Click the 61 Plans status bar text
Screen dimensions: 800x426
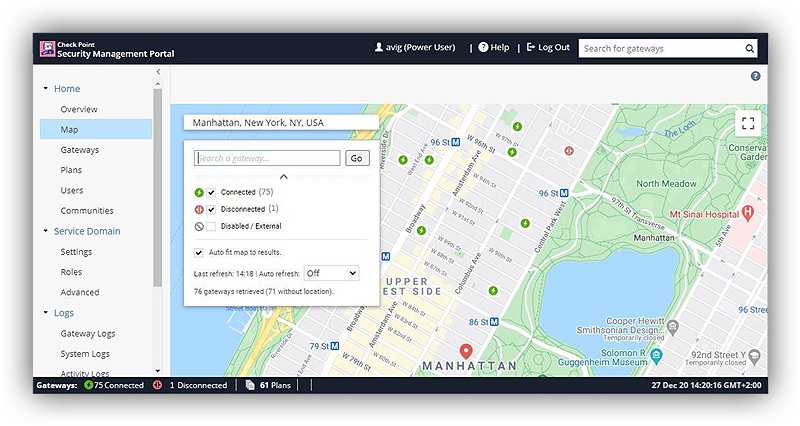pos(275,385)
